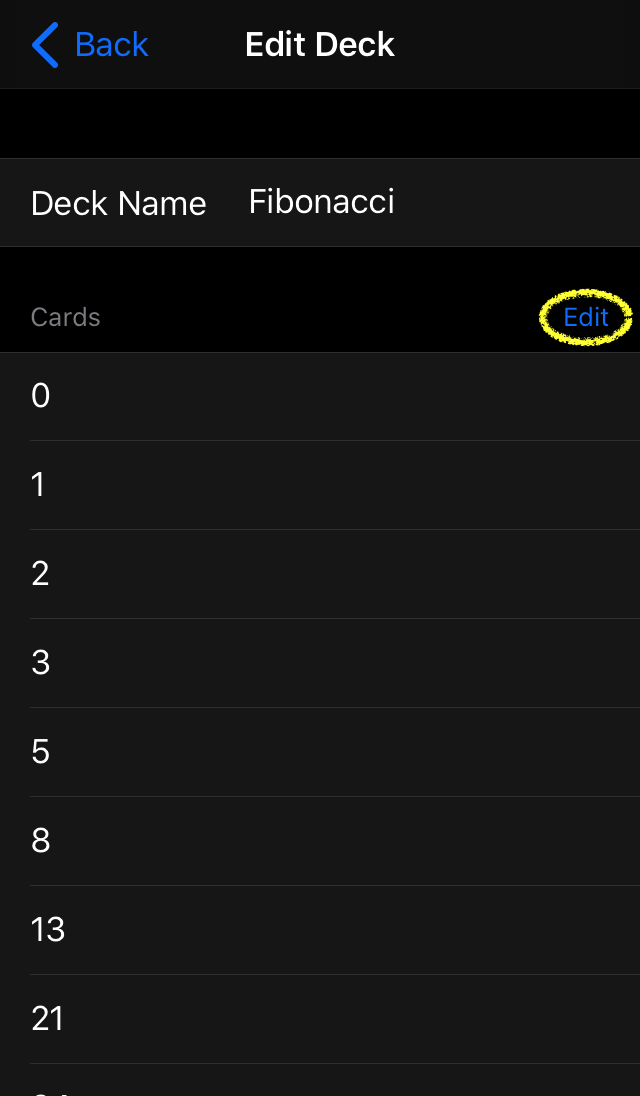Choose the card labeled 2

[320, 574]
